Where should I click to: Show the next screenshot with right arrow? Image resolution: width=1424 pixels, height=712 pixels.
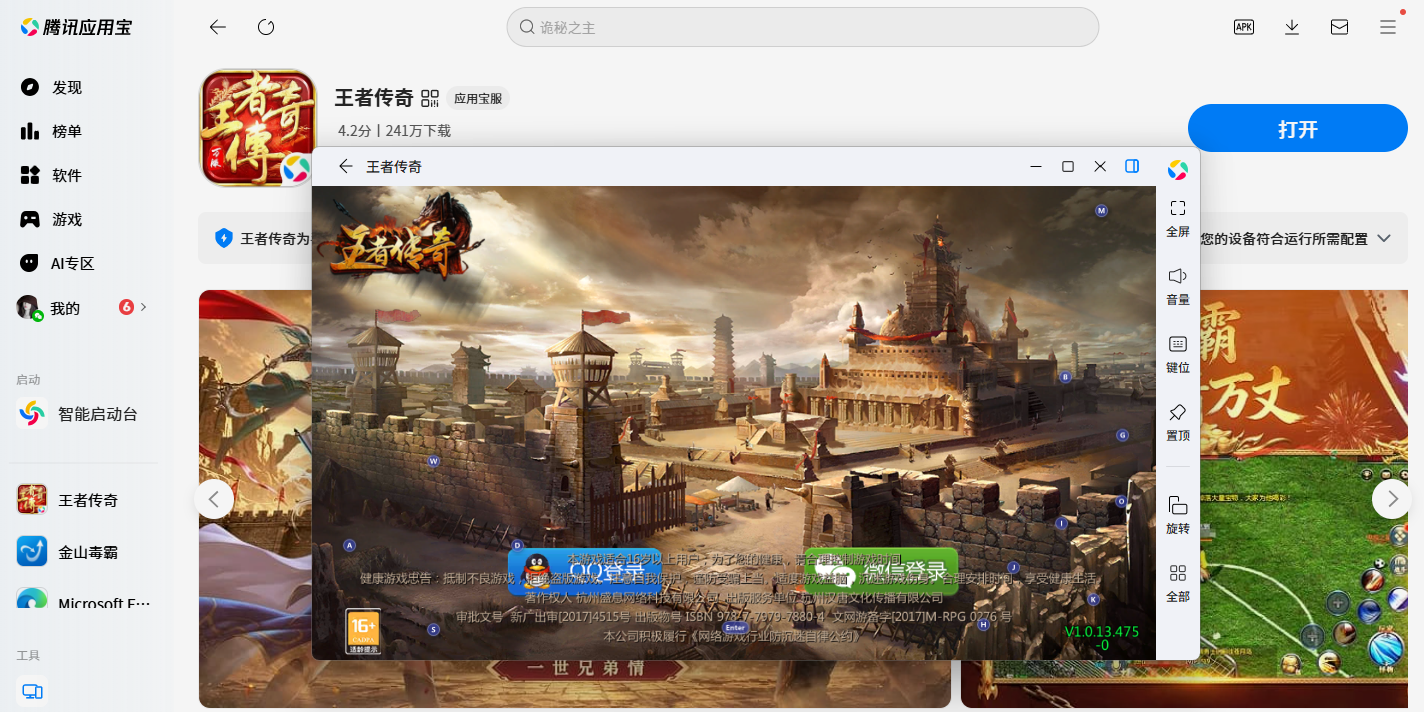1391,498
